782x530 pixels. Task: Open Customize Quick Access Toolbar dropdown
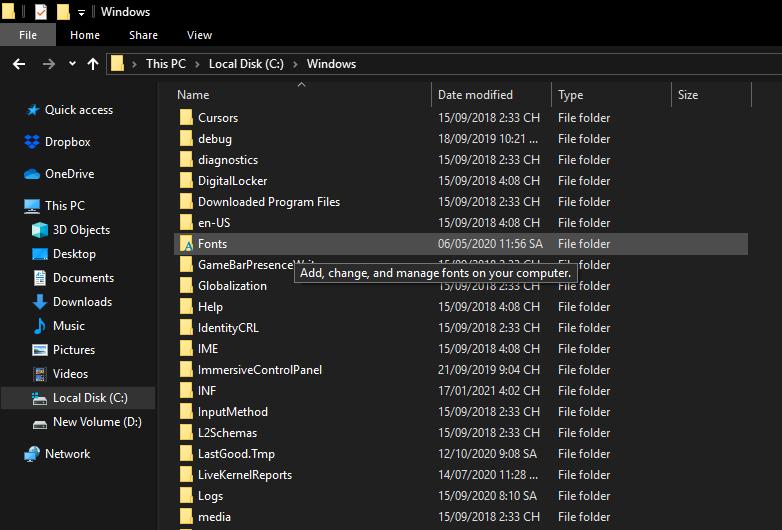click(81, 12)
